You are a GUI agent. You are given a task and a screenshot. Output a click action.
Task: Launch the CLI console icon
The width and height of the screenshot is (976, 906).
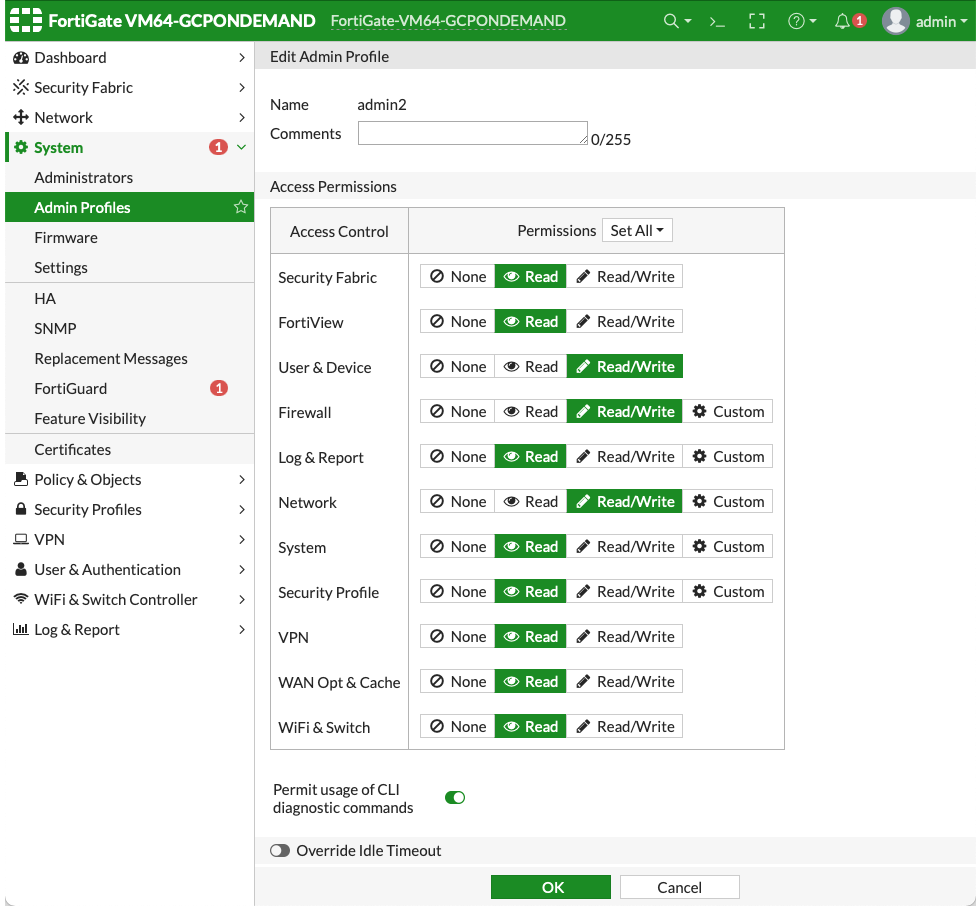tap(717, 21)
